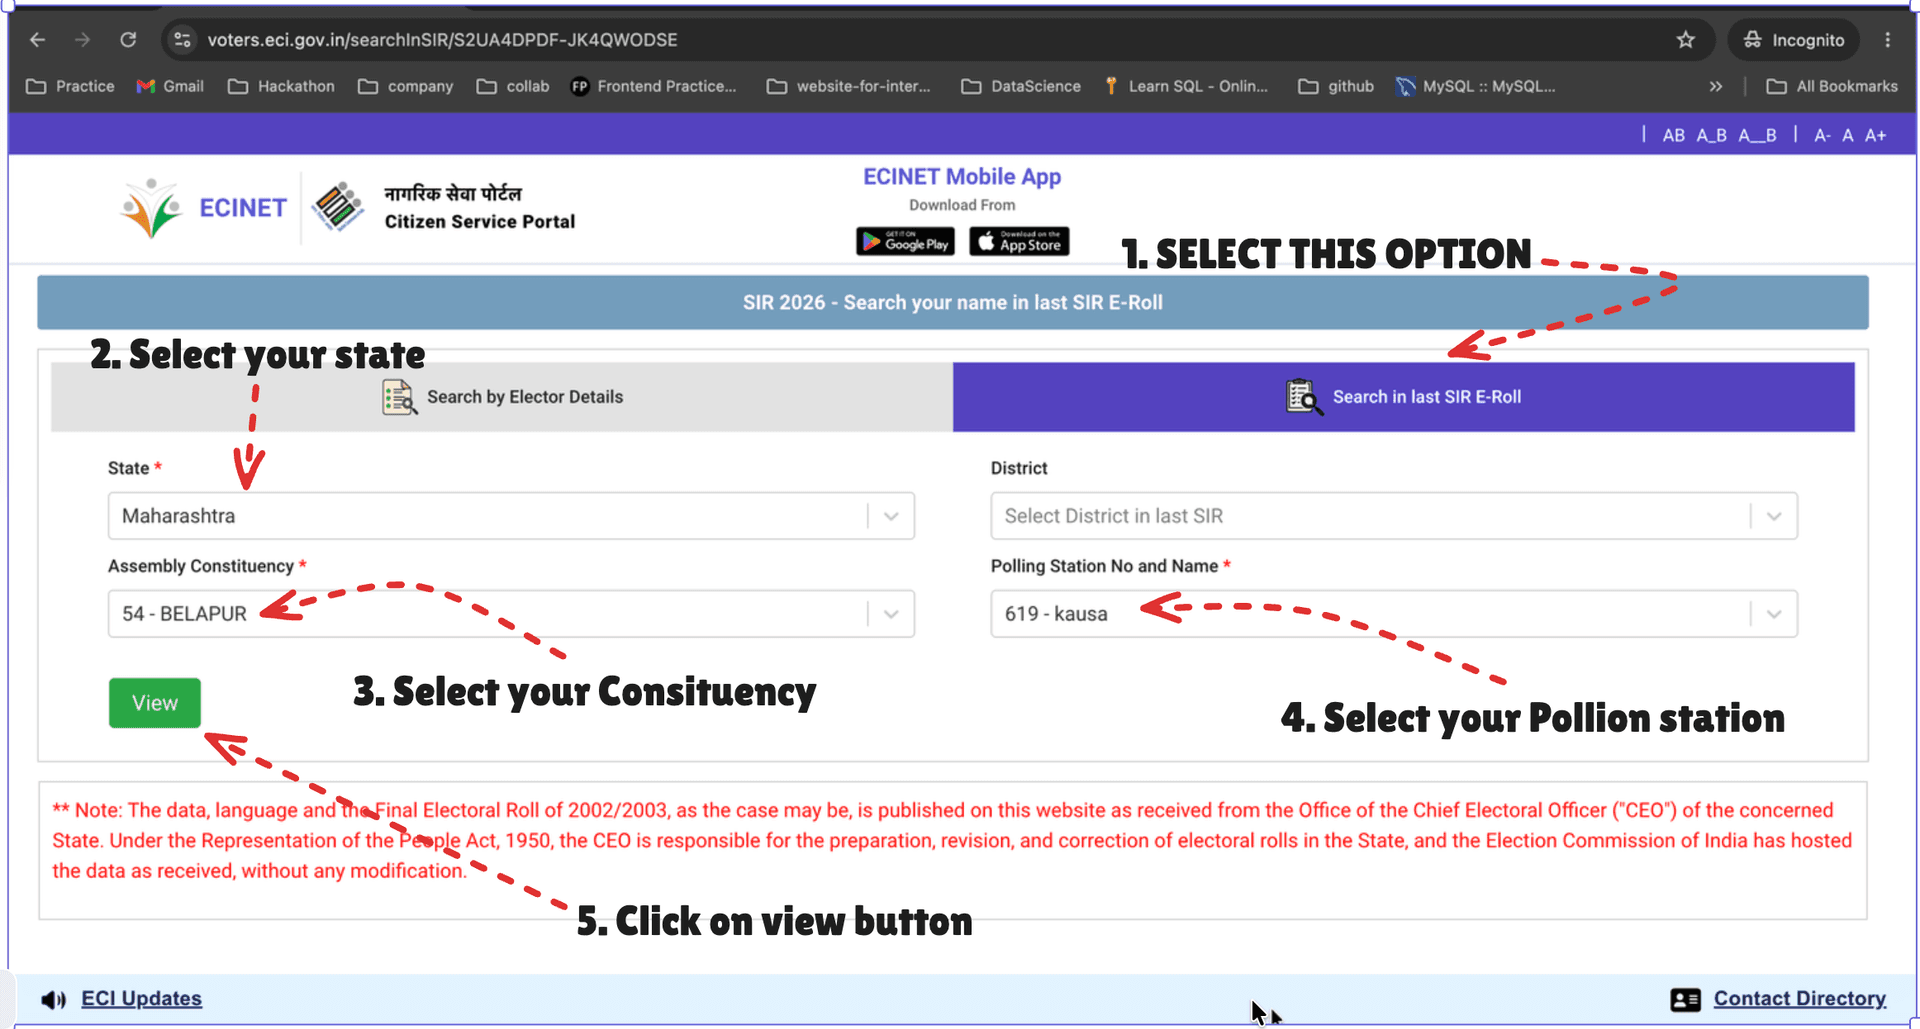Show more bookmarks via double chevron
Viewport: 1920px width, 1029px height.
[1716, 86]
